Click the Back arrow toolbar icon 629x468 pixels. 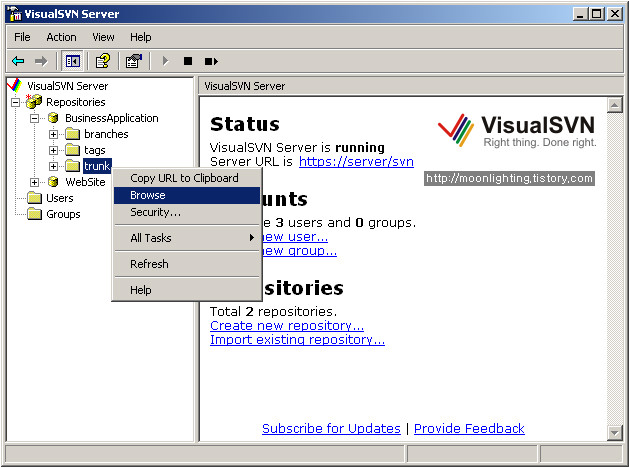point(18,61)
